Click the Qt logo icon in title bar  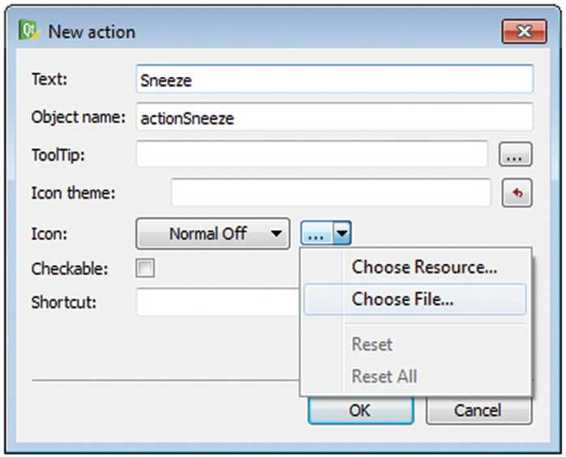[x=28, y=30]
